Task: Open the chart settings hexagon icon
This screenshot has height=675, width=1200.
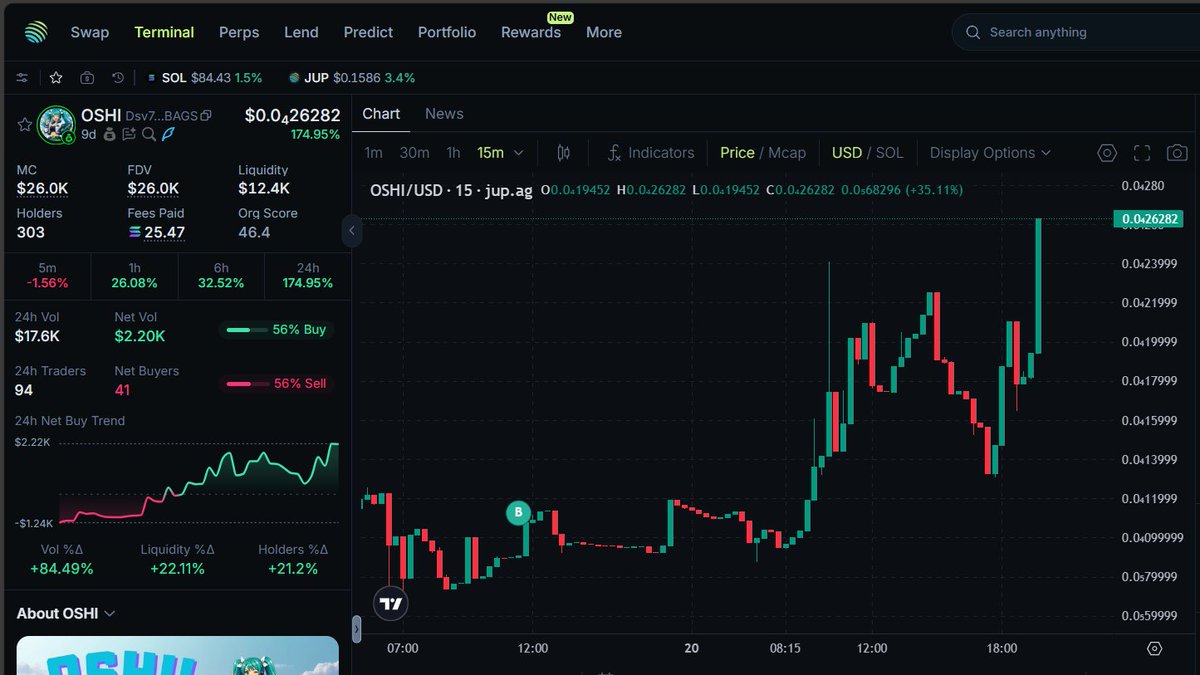Action: pyautogui.click(x=1107, y=153)
